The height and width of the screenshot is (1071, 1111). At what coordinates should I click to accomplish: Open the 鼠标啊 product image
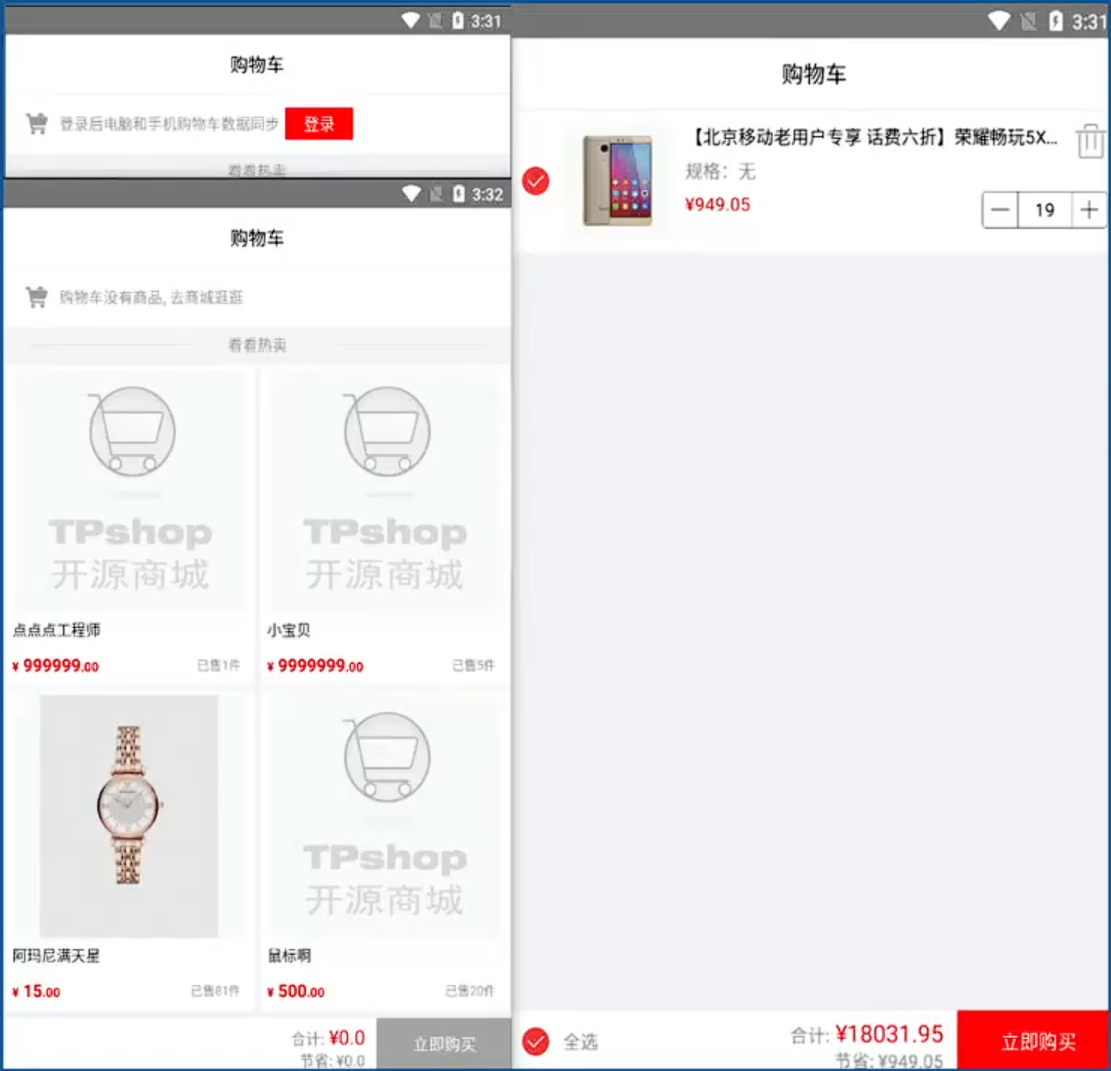tap(386, 816)
